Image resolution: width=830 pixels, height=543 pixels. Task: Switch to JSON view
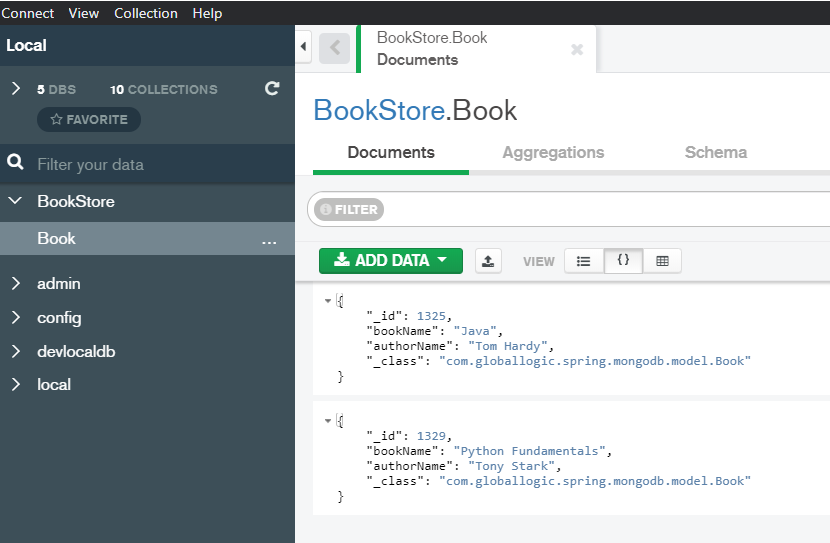(x=624, y=260)
